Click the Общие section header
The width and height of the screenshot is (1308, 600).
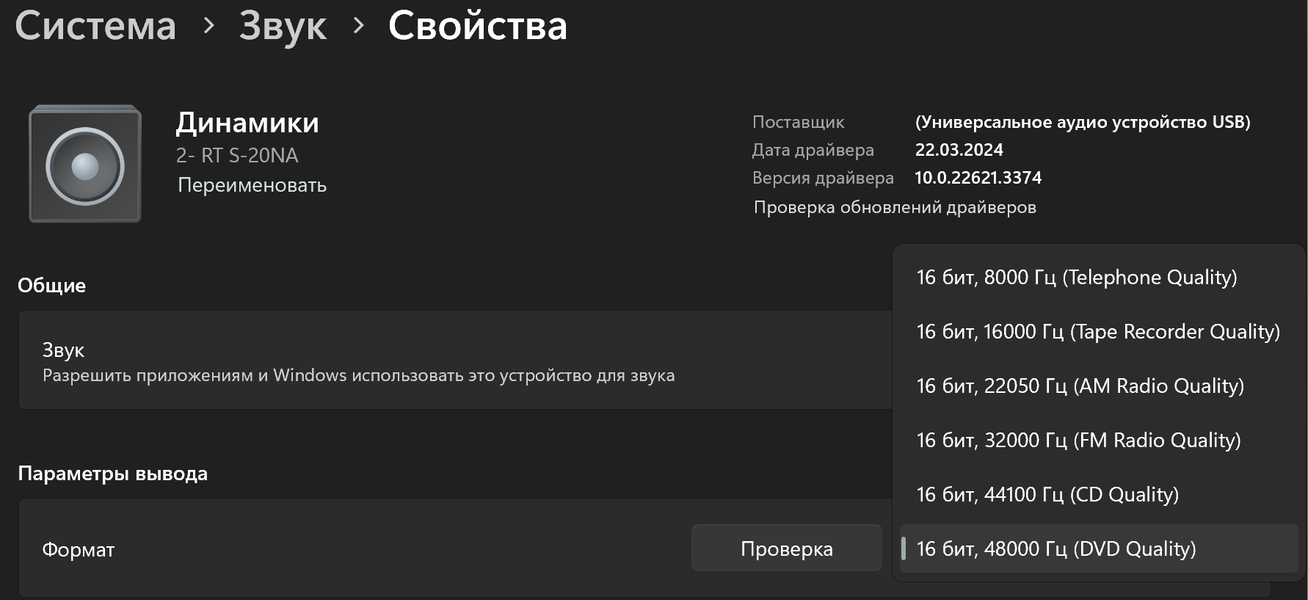click(52, 285)
